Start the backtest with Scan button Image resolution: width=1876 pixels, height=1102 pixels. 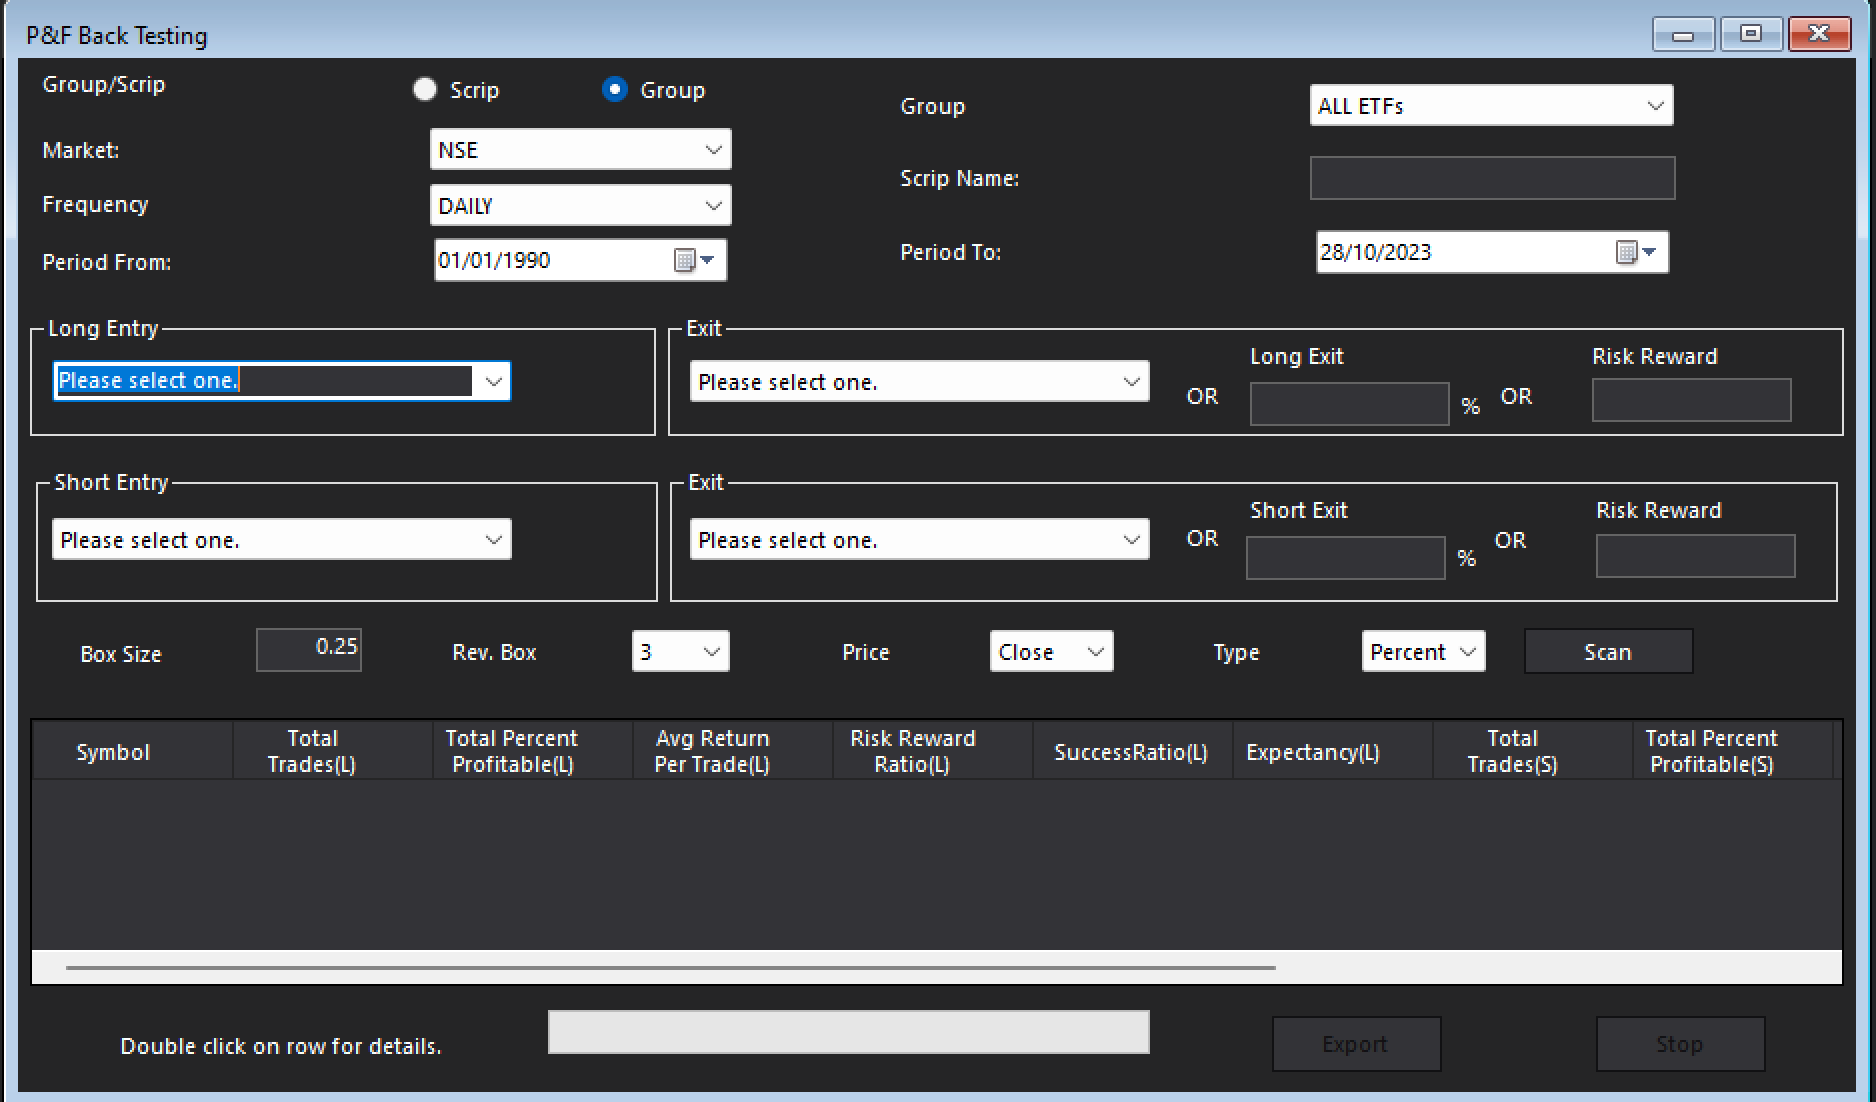[1608, 651]
